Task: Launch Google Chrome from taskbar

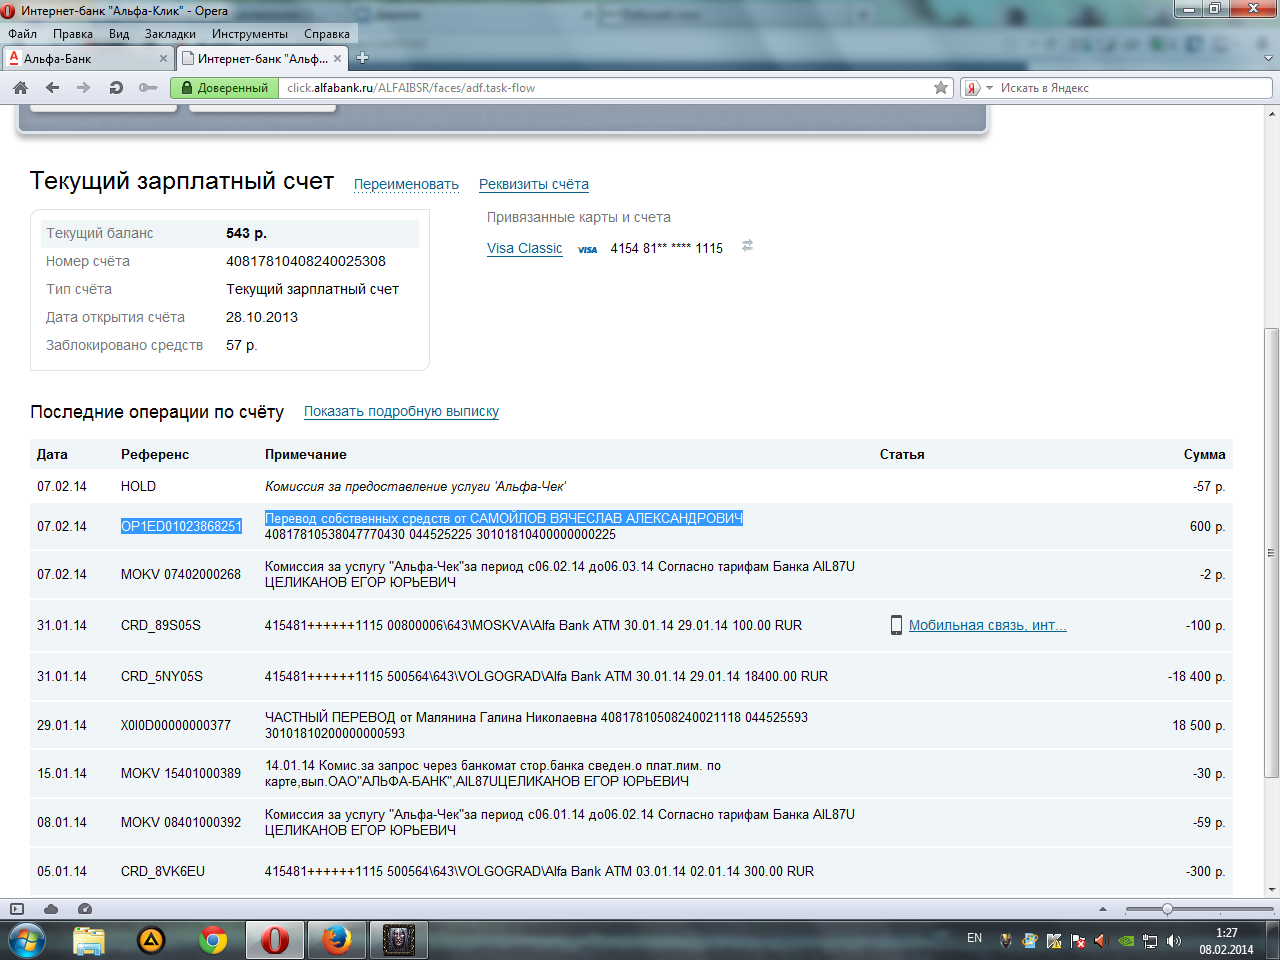Action: click(213, 940)
